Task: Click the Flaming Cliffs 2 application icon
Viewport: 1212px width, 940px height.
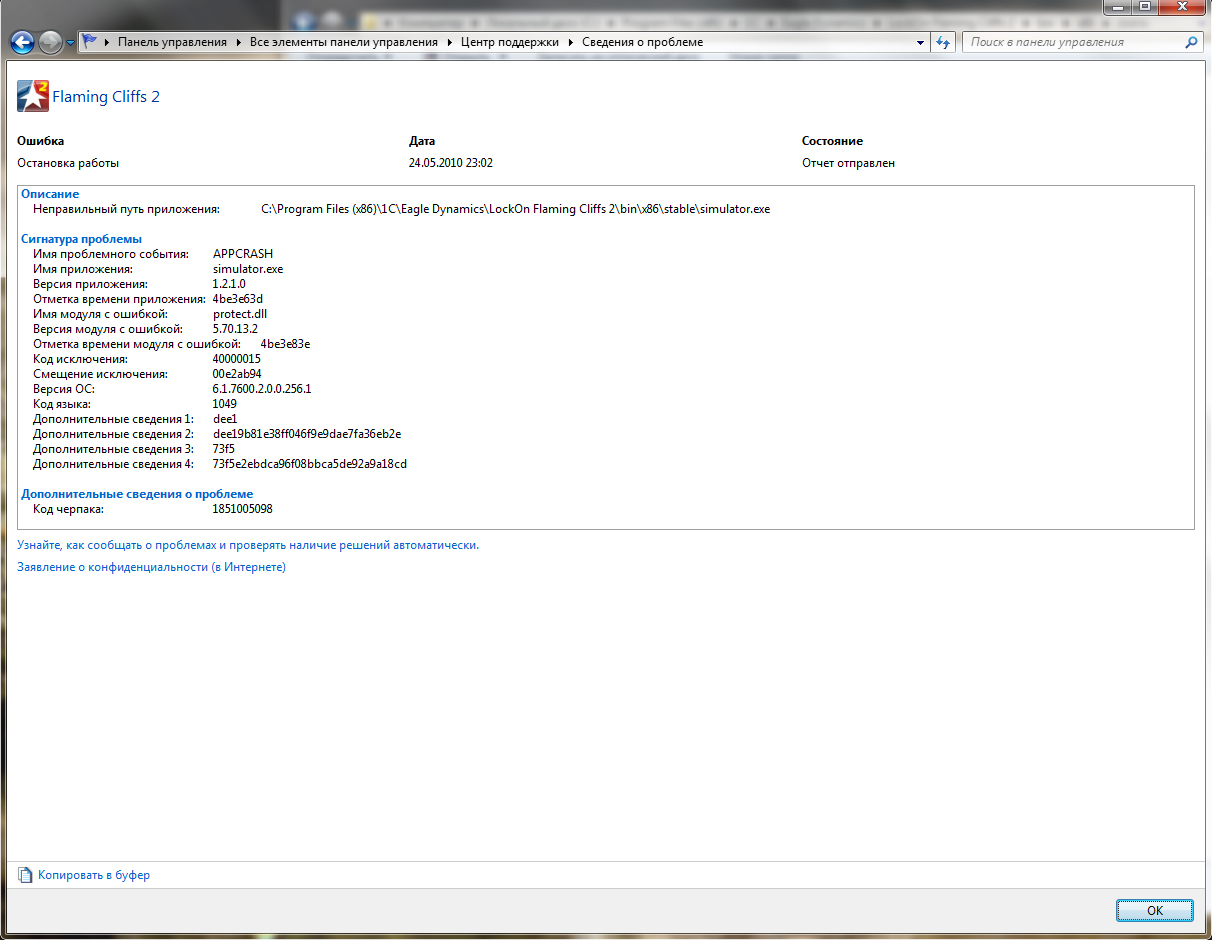Action: (x=33, y=96)
